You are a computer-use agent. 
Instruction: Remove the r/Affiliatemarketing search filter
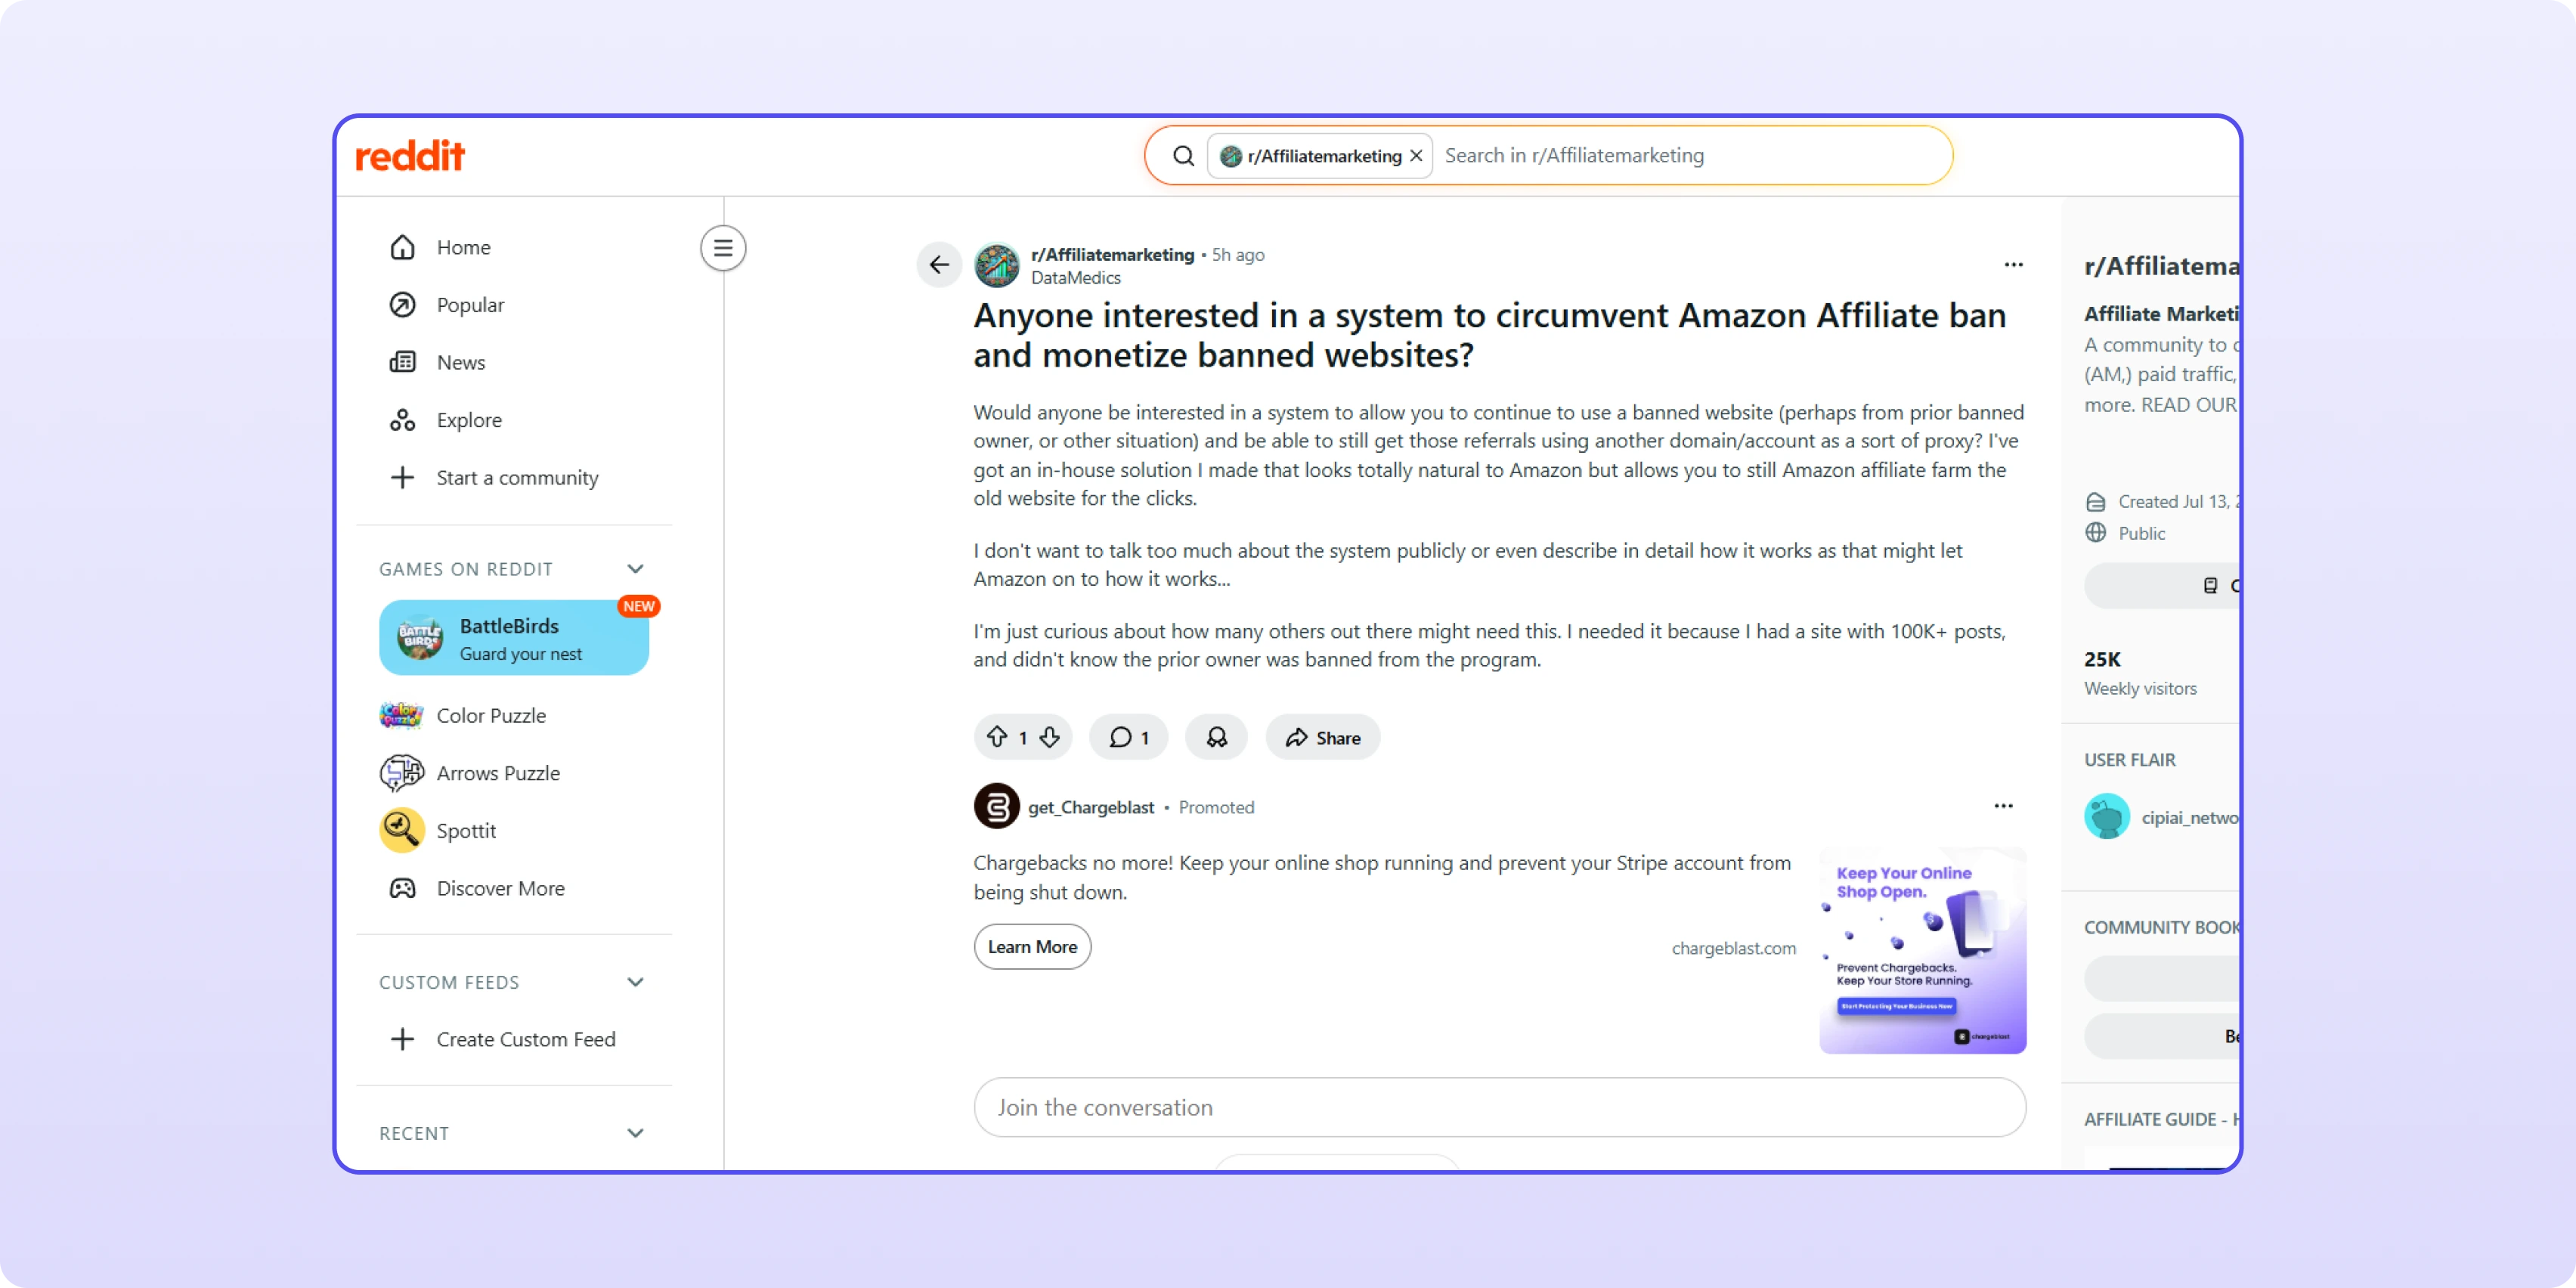point(1416,156)
